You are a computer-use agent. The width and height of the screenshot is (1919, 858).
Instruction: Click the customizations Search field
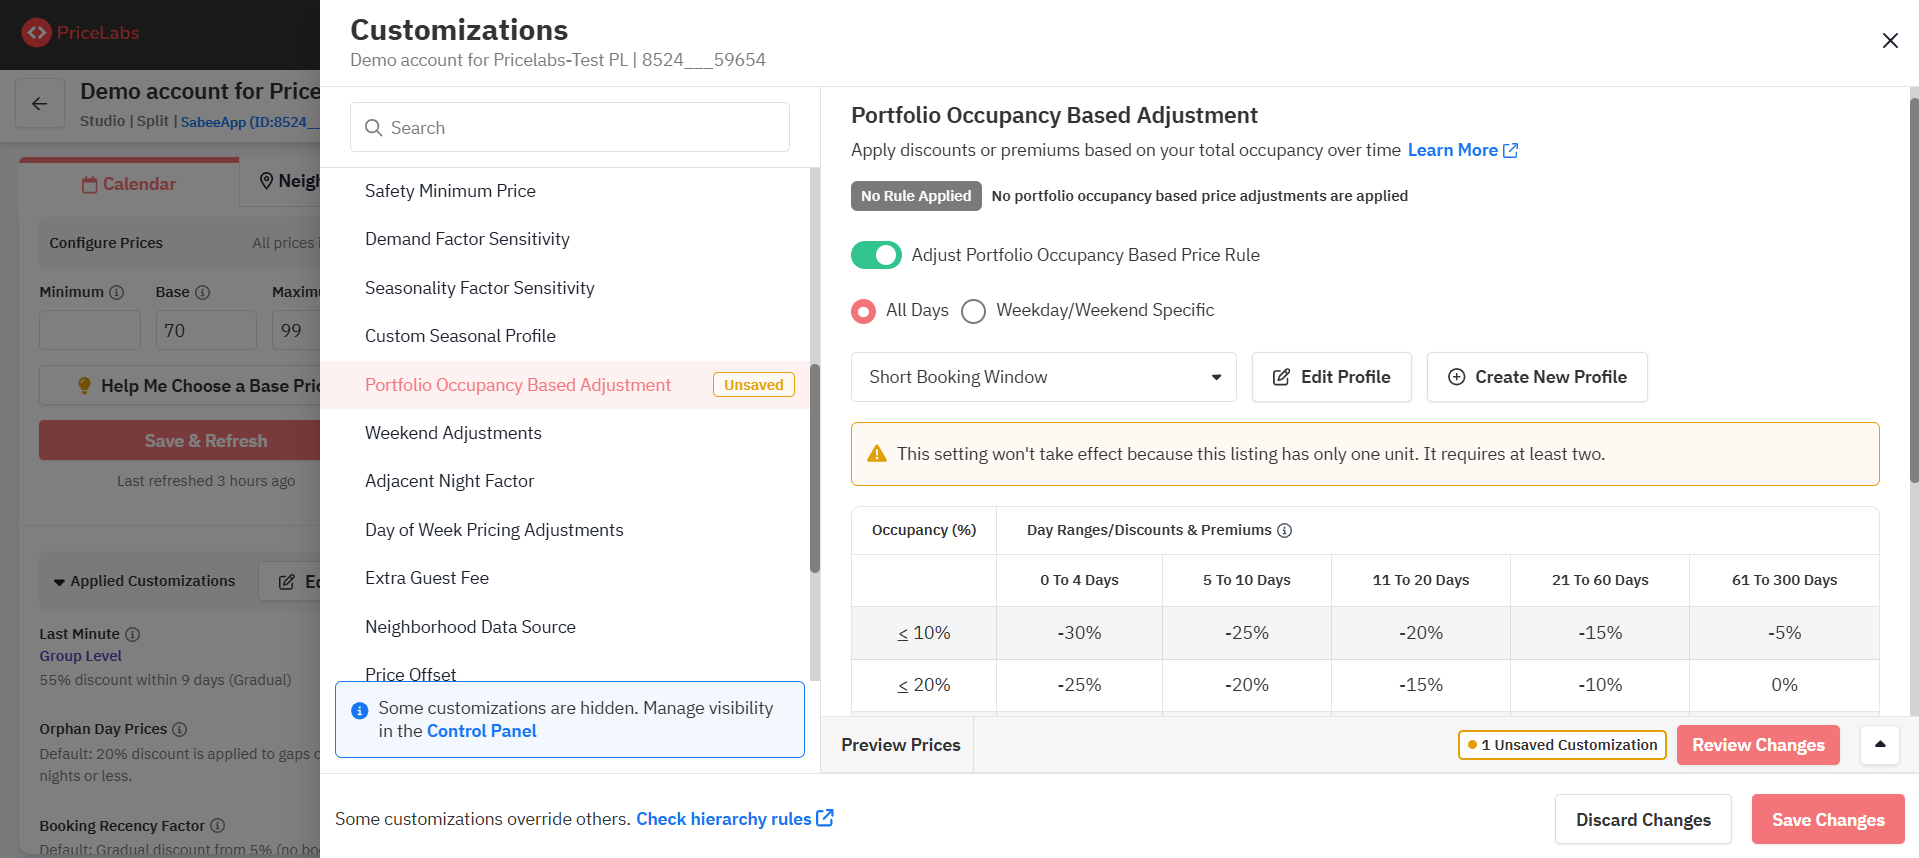point(570,128)
